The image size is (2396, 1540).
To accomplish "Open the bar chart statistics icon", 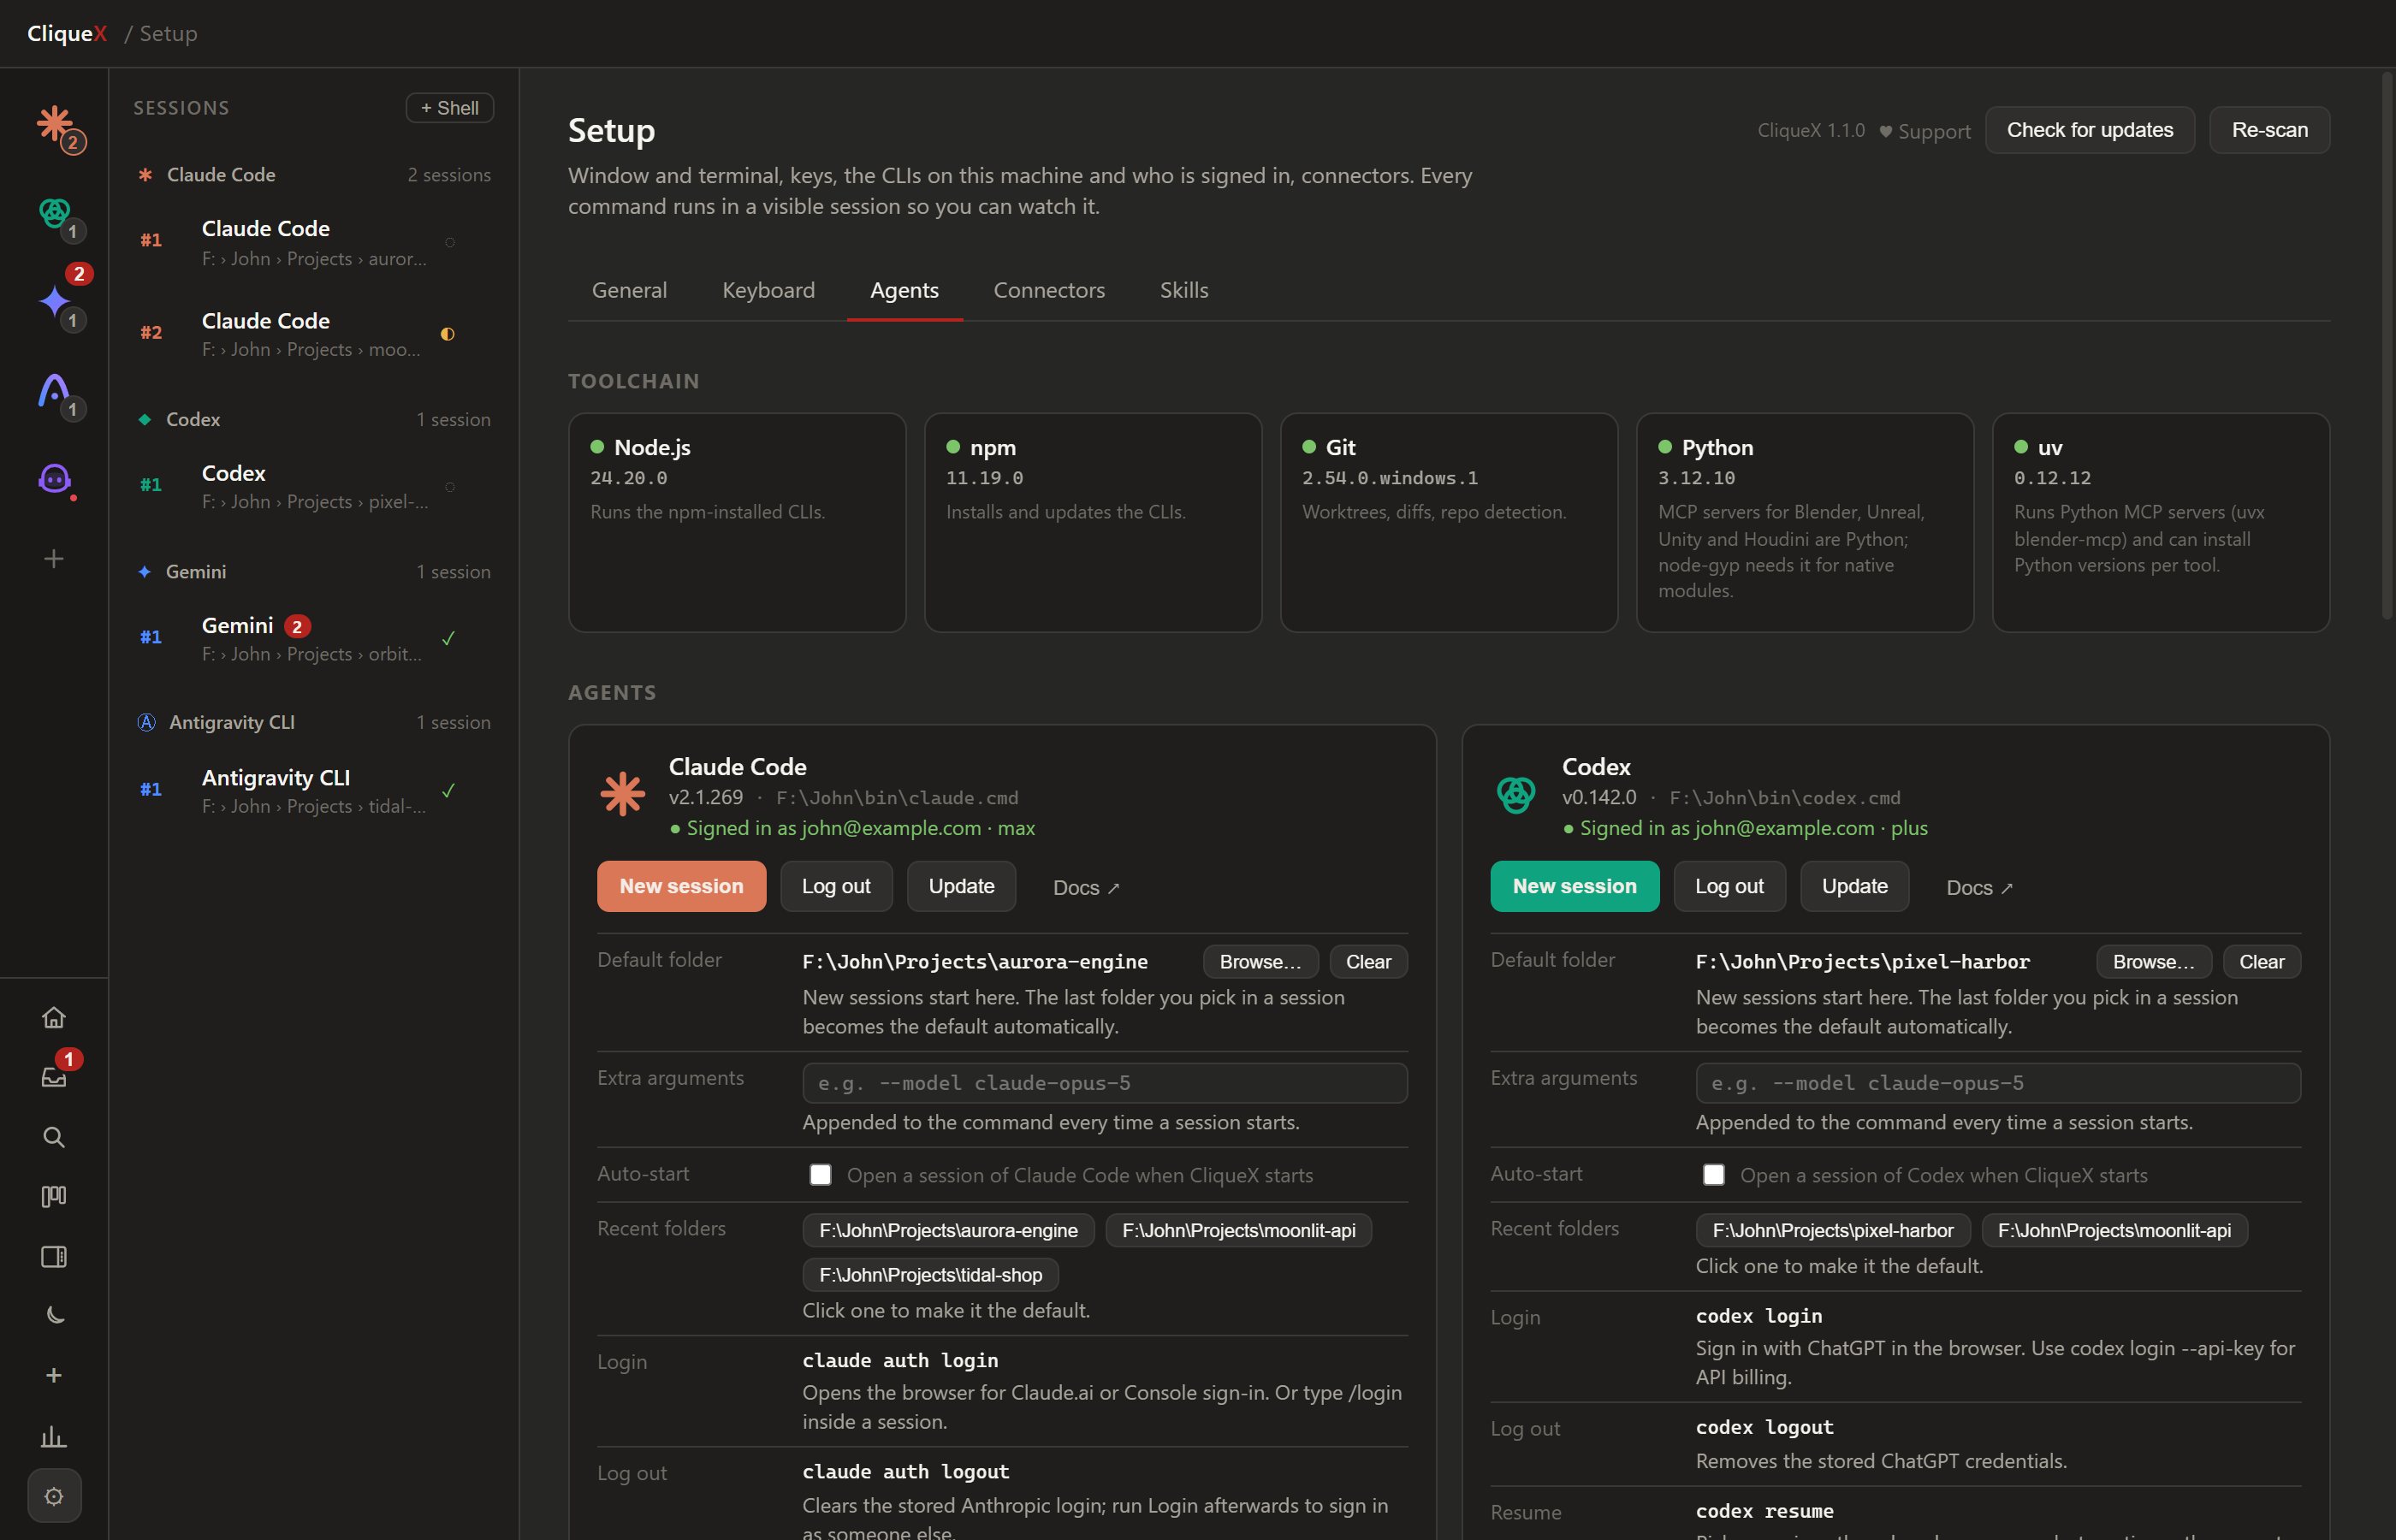I will coord(54,1437).
